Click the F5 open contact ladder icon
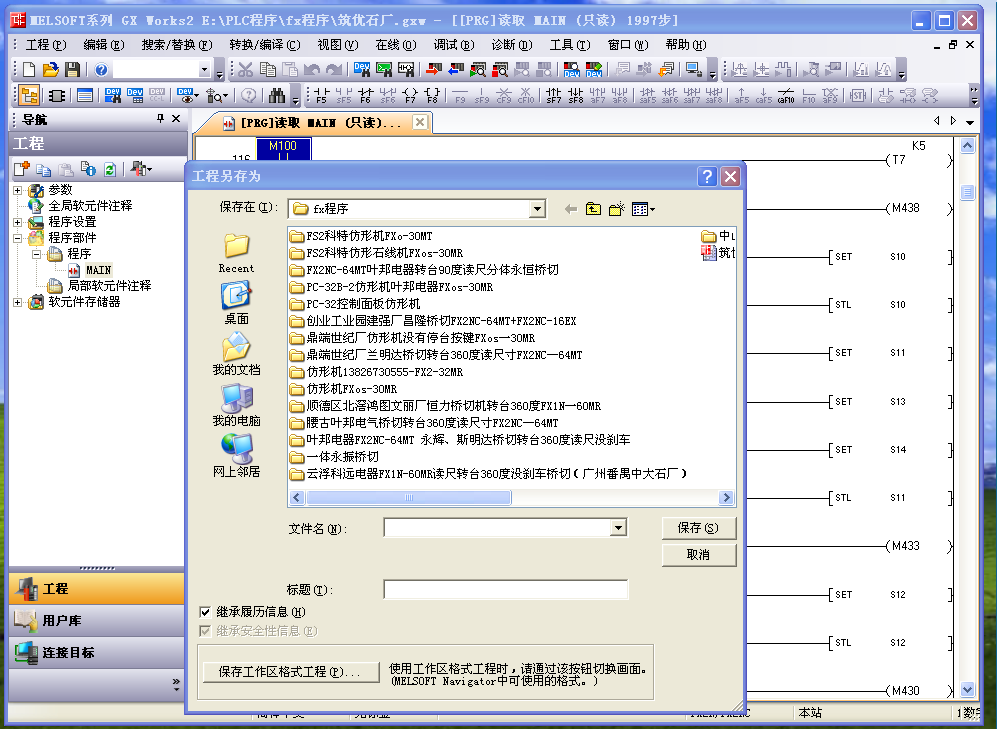 click(x=321, y=96)
